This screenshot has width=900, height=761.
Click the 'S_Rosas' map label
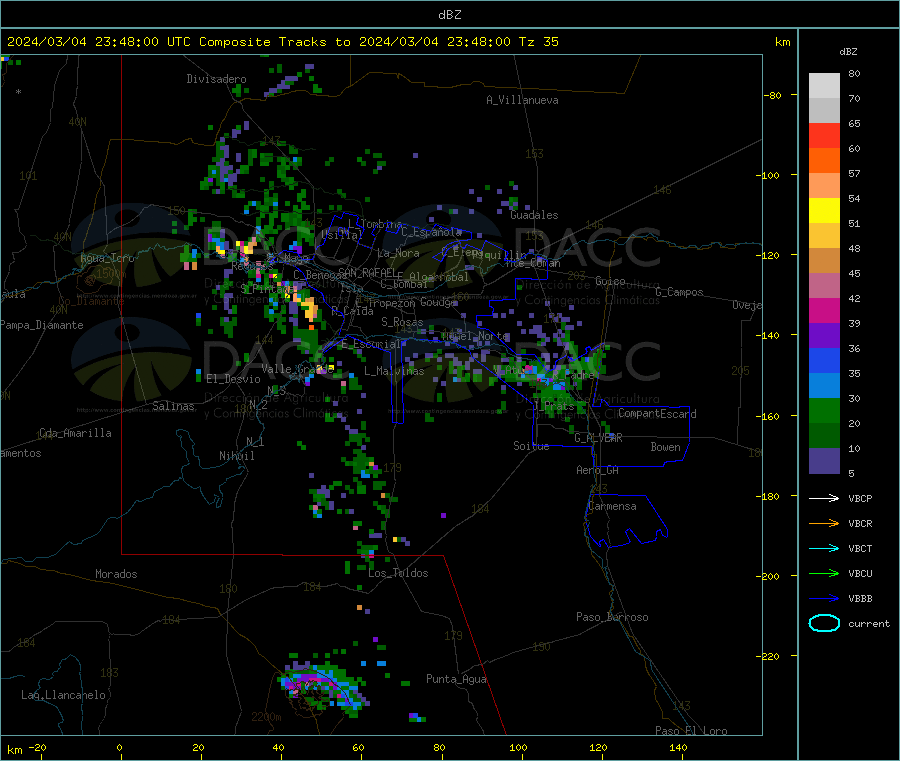point(402,322)
